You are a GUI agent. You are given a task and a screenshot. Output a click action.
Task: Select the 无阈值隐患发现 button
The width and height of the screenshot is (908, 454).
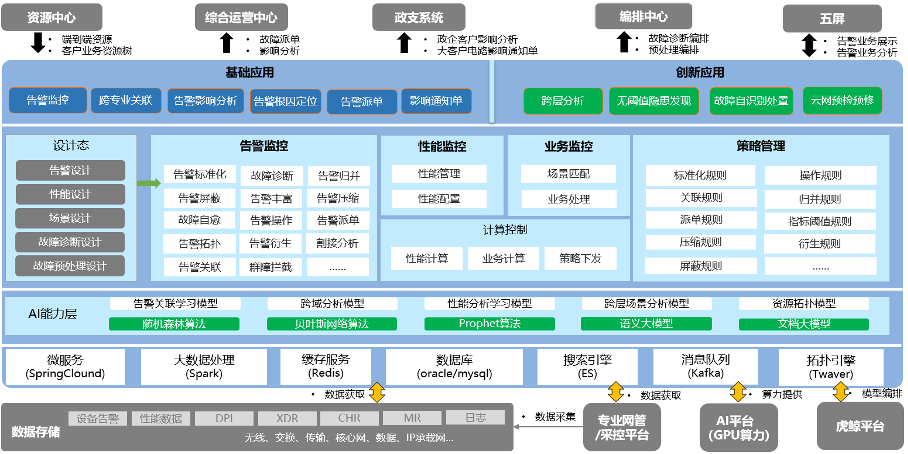(654, 101)
